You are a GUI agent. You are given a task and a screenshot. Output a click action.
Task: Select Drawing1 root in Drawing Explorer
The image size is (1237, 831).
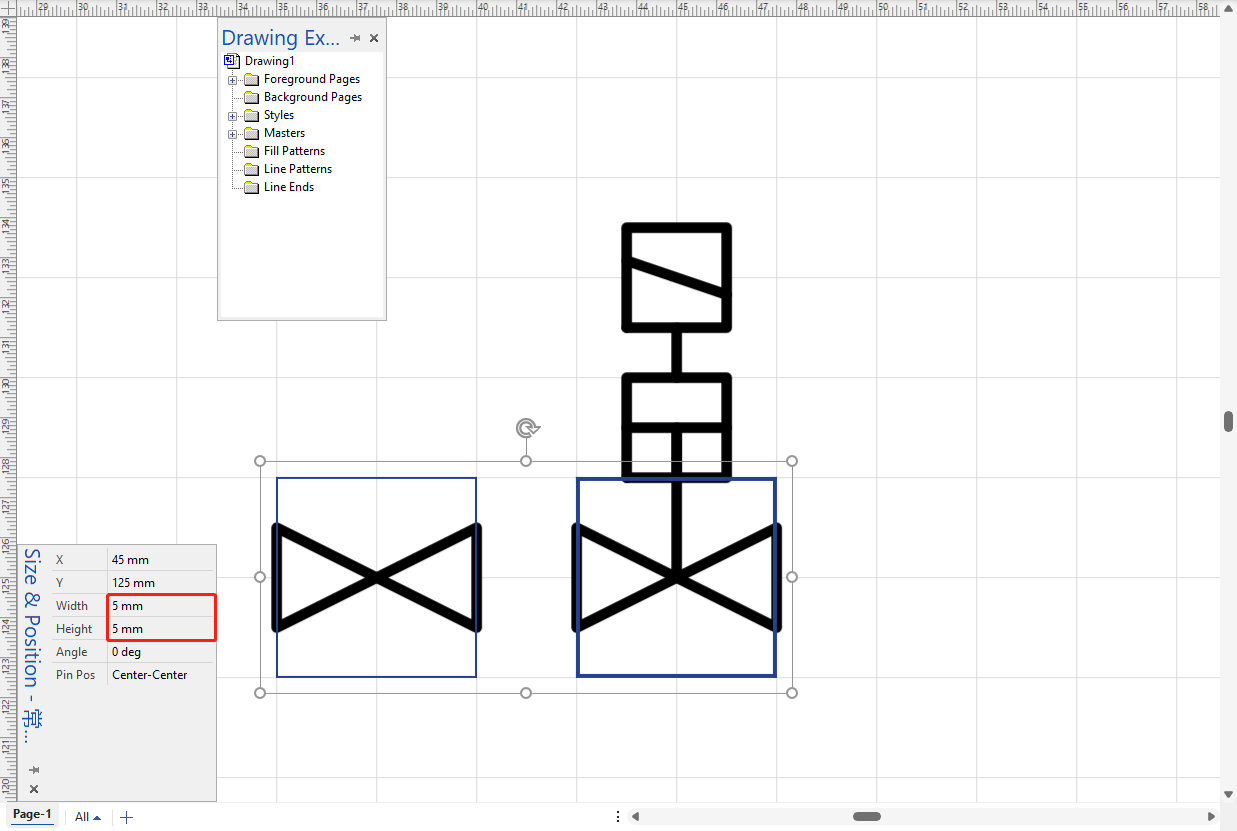[x=270, y=61]
